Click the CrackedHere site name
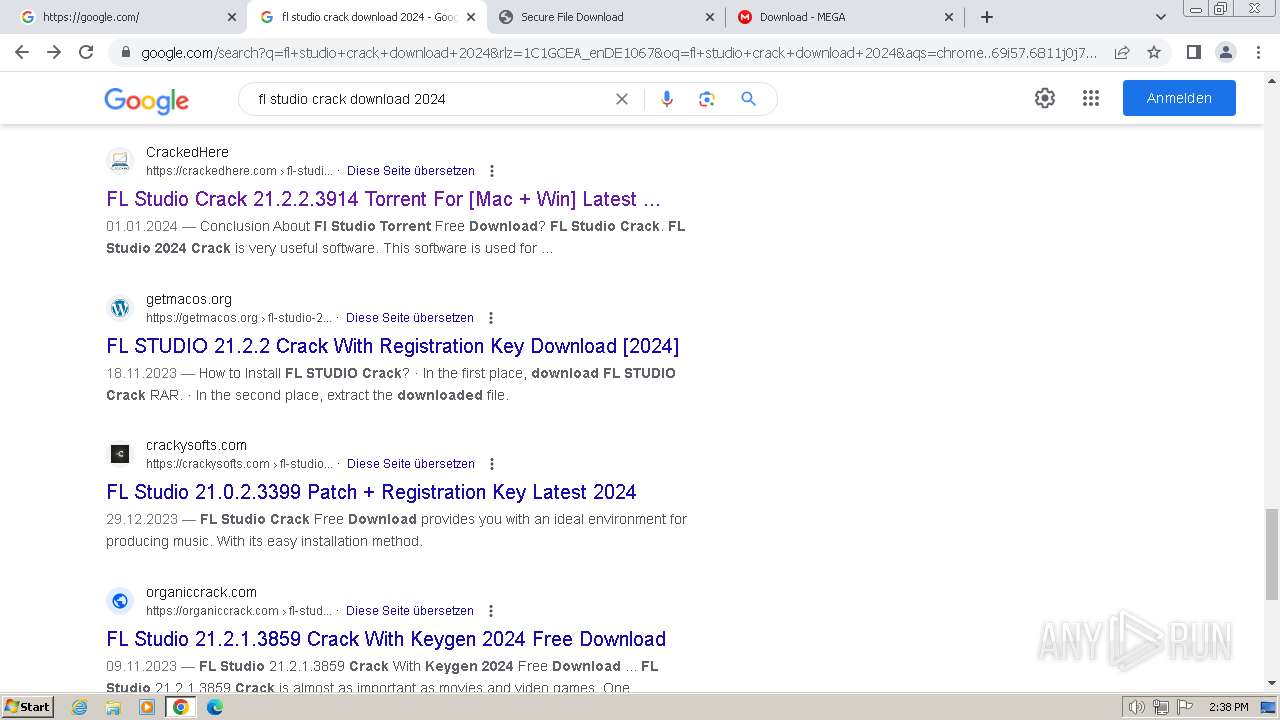The image size is (1280, 720). (x=187, y=152)
